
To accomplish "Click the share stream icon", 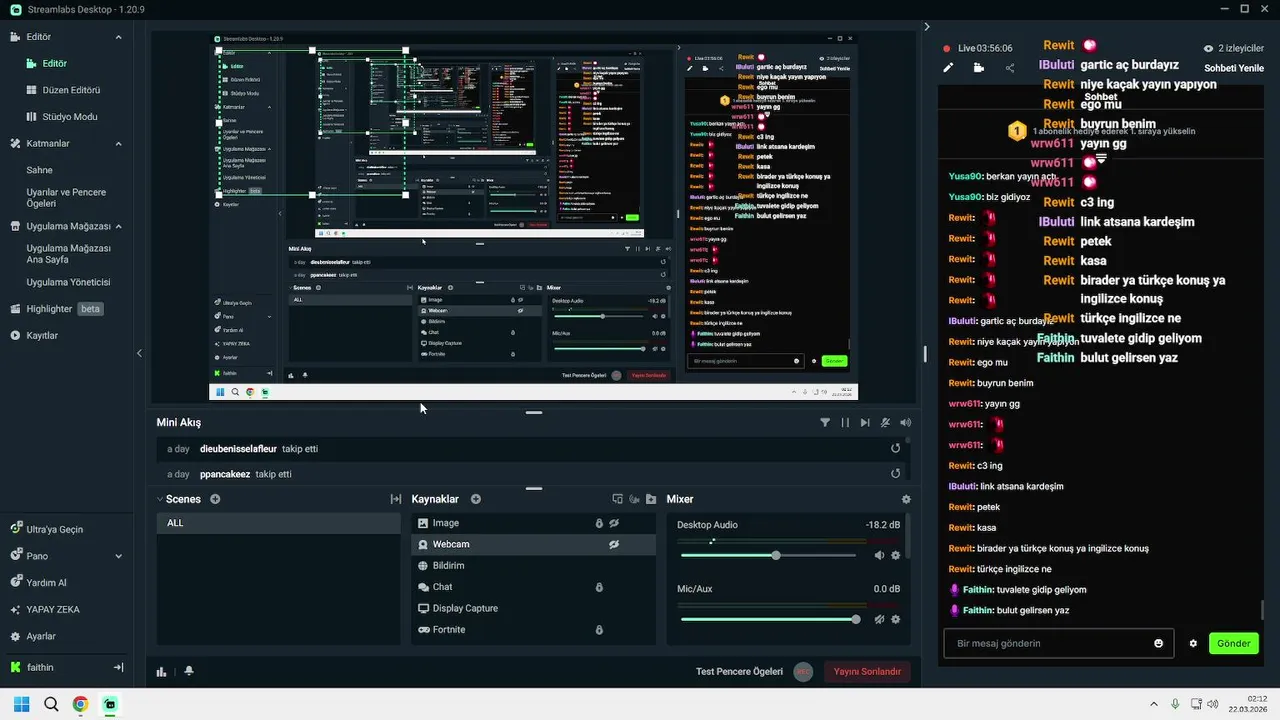I will point(1009,68).
